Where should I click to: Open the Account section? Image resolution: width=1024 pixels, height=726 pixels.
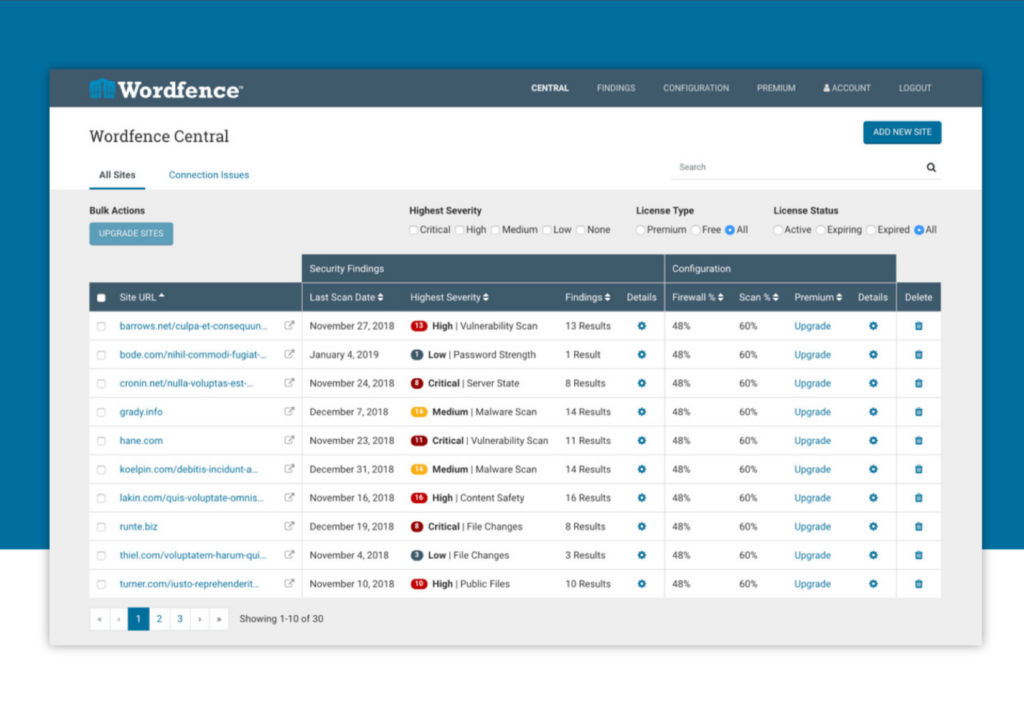click(x=846, y=88)
